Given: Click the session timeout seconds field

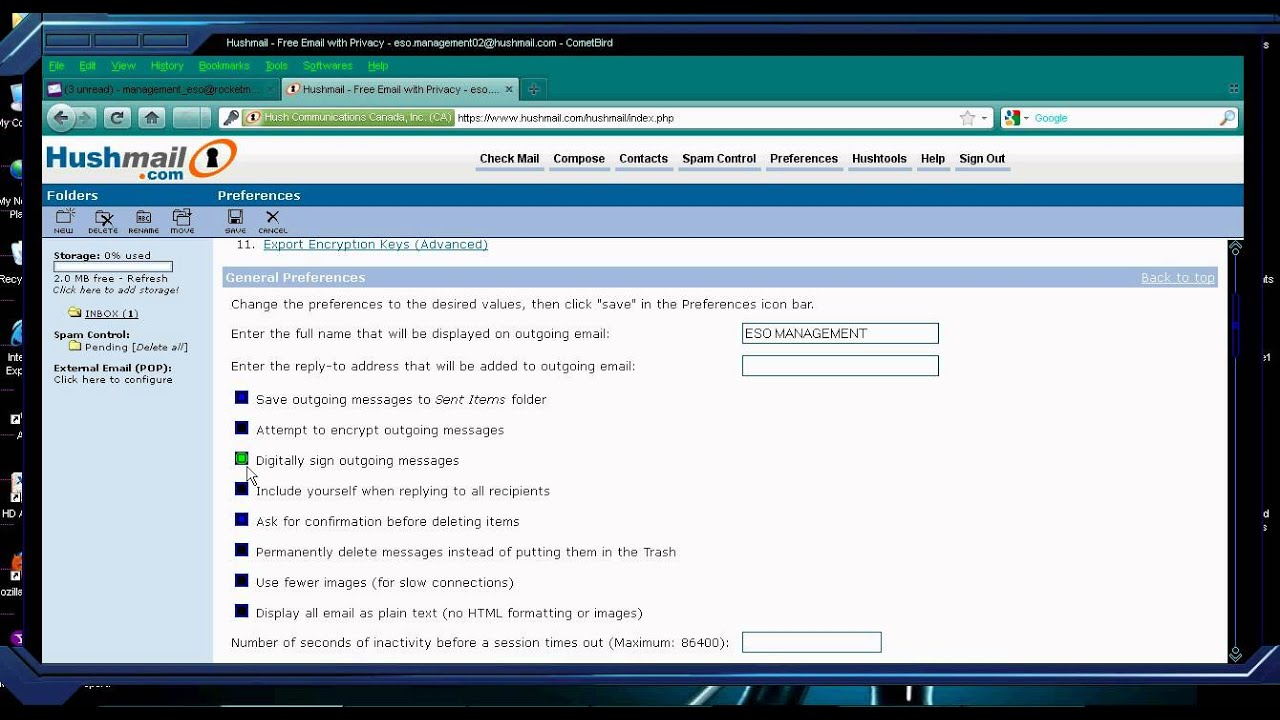Looking at the screenshot, I should coord(811,642).
